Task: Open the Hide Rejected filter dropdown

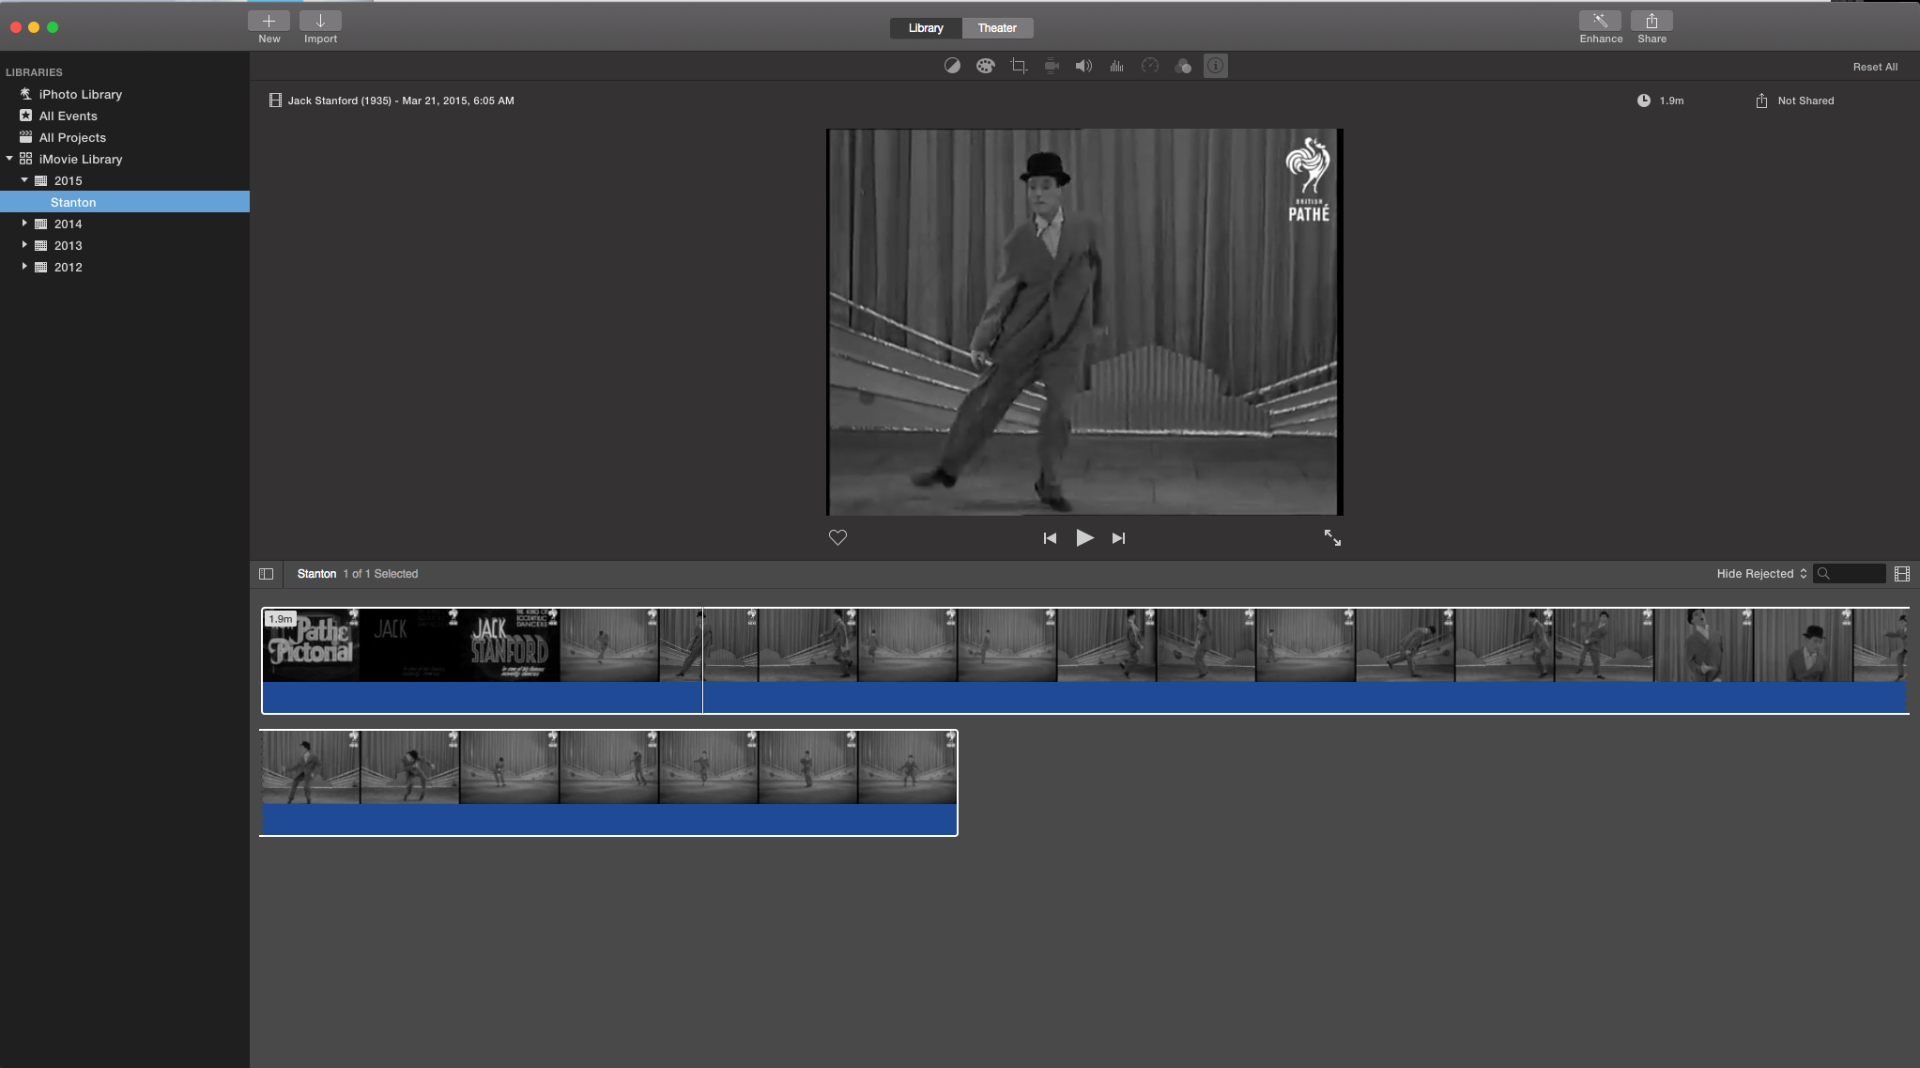Action: pos(1761,574)
